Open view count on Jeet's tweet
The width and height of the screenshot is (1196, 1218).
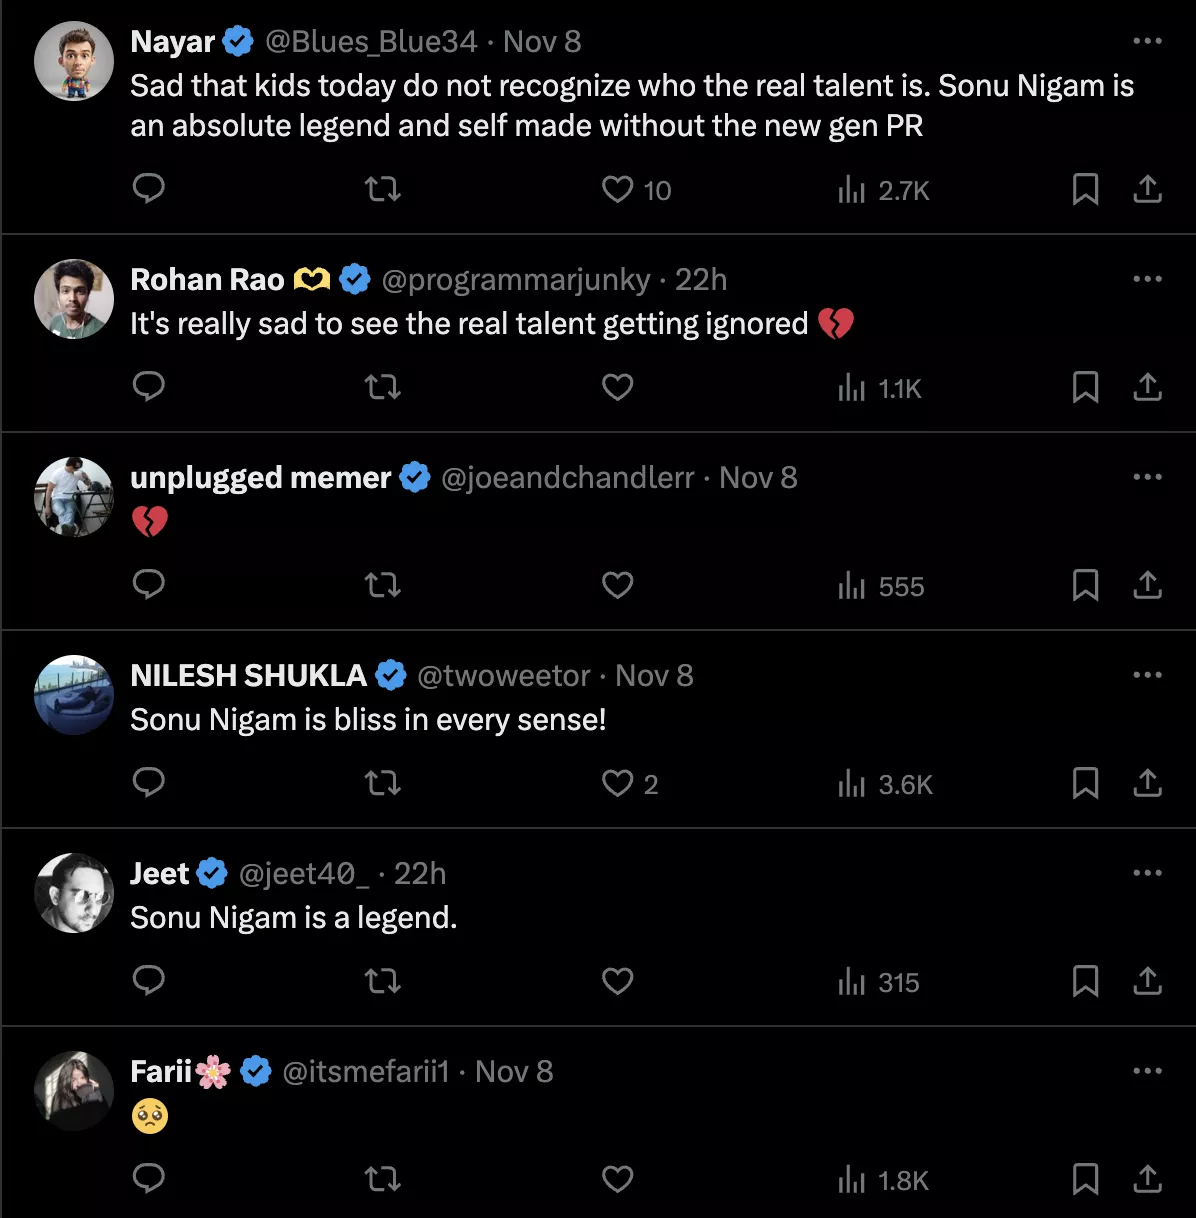tap(879, 982)
